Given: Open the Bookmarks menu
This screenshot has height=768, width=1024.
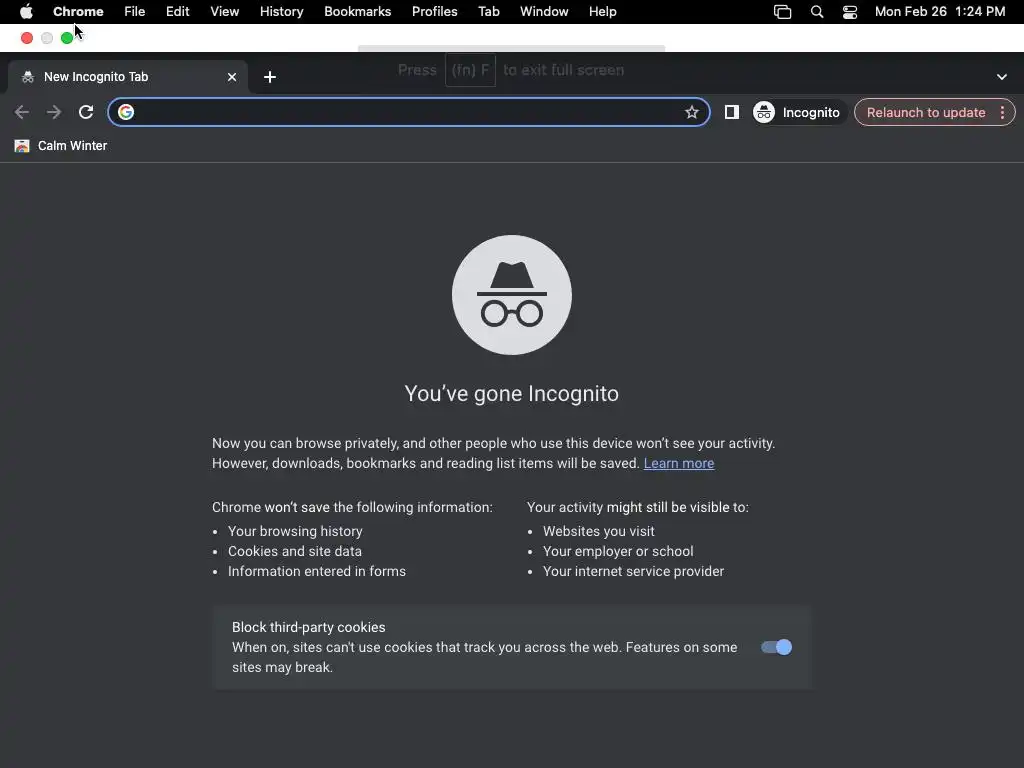Looking at the screenshot, I should [x=357, y=12].
